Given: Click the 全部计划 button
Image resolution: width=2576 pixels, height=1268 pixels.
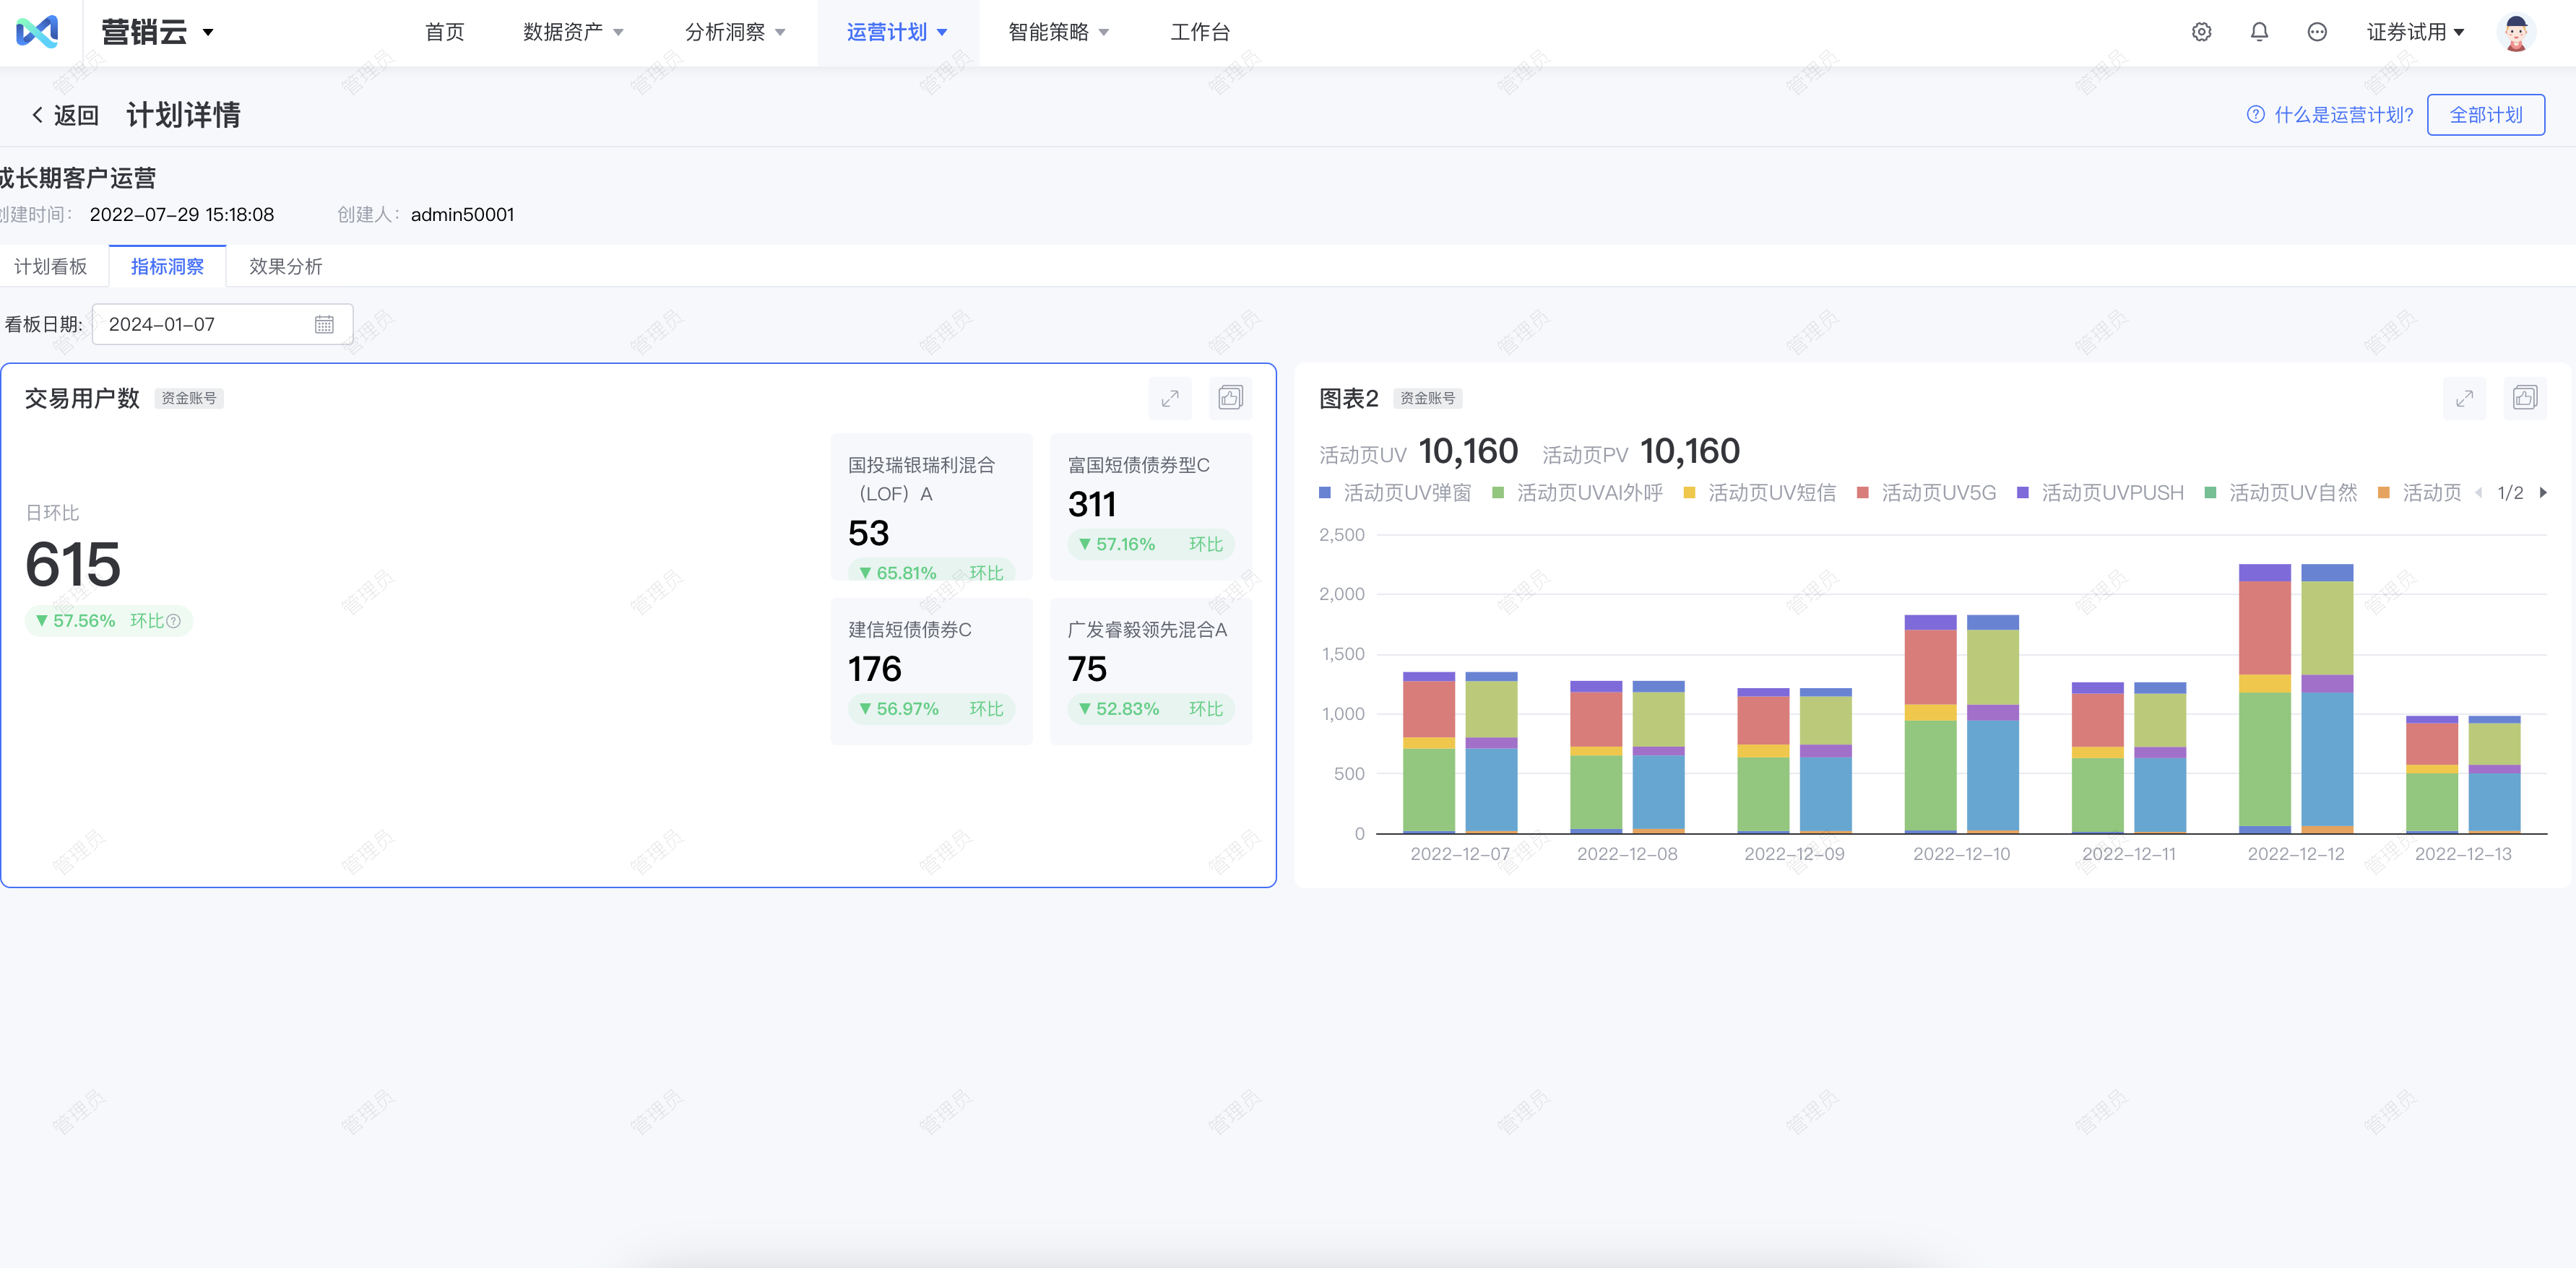Looking at the screenshot, I should (x=2486, y=115).
